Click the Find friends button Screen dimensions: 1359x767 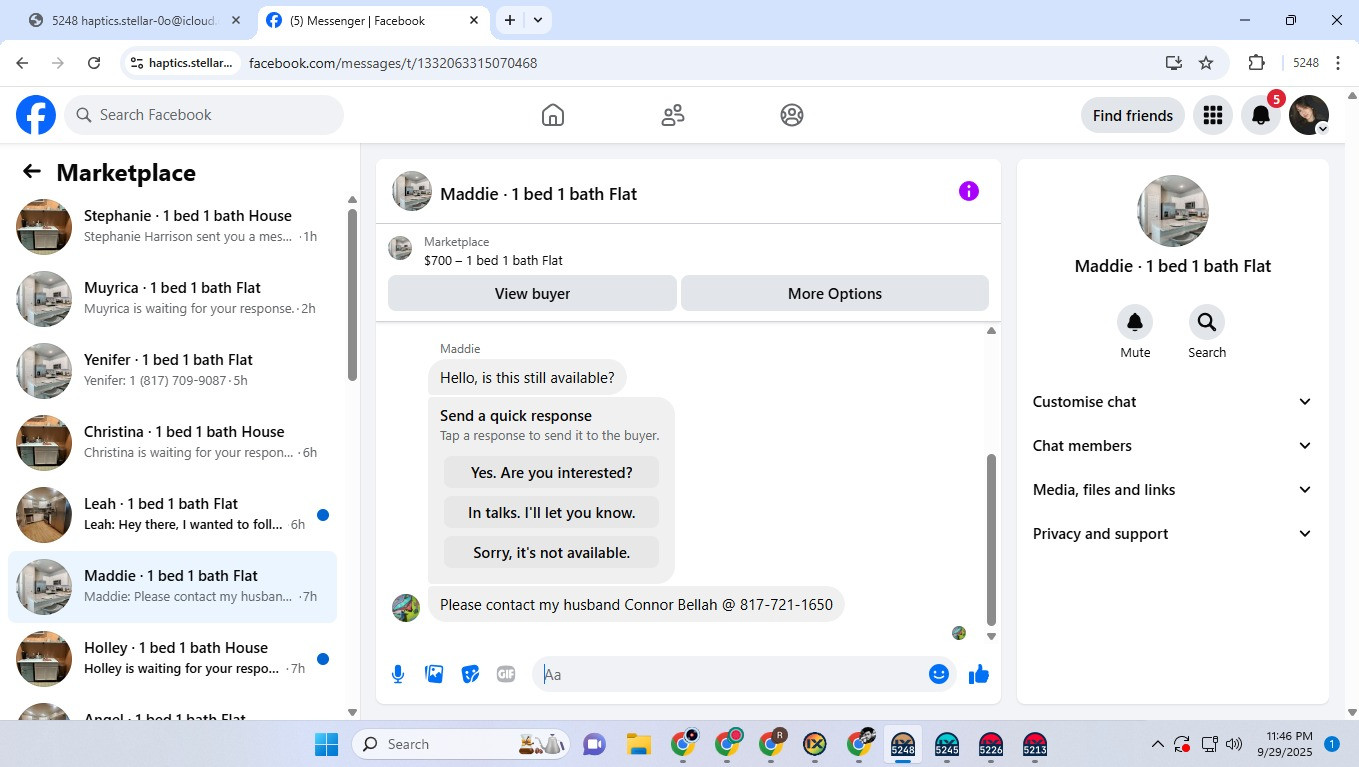coord(1133,115)
